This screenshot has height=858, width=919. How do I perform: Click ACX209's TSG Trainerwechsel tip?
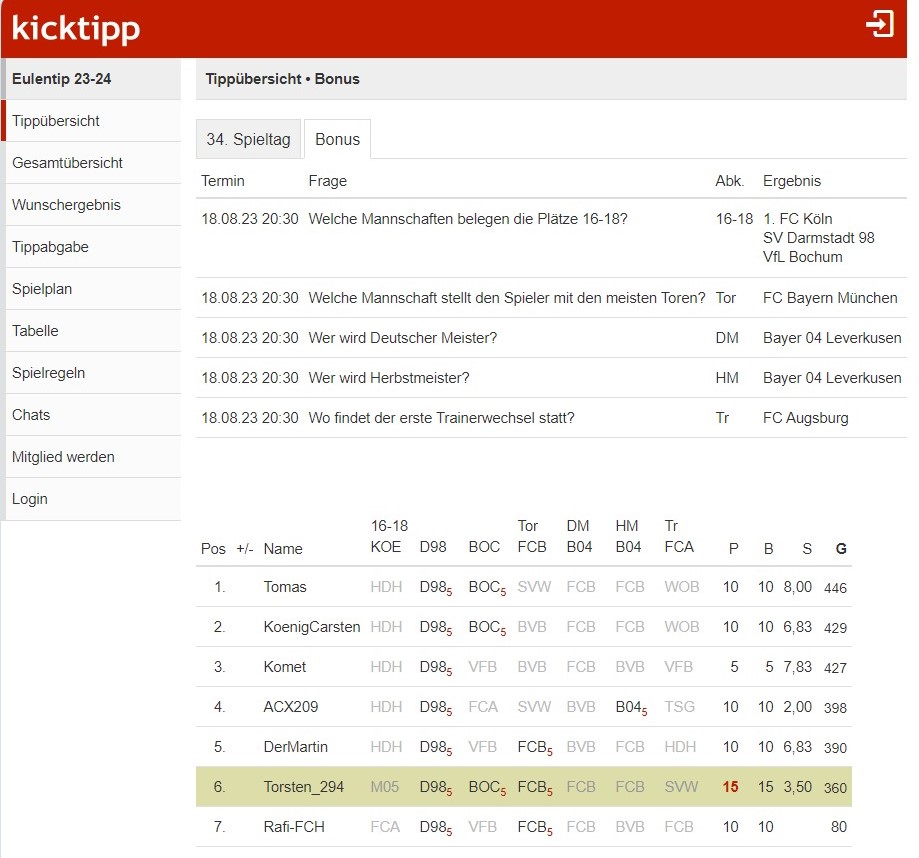click(x=680, y=706)
